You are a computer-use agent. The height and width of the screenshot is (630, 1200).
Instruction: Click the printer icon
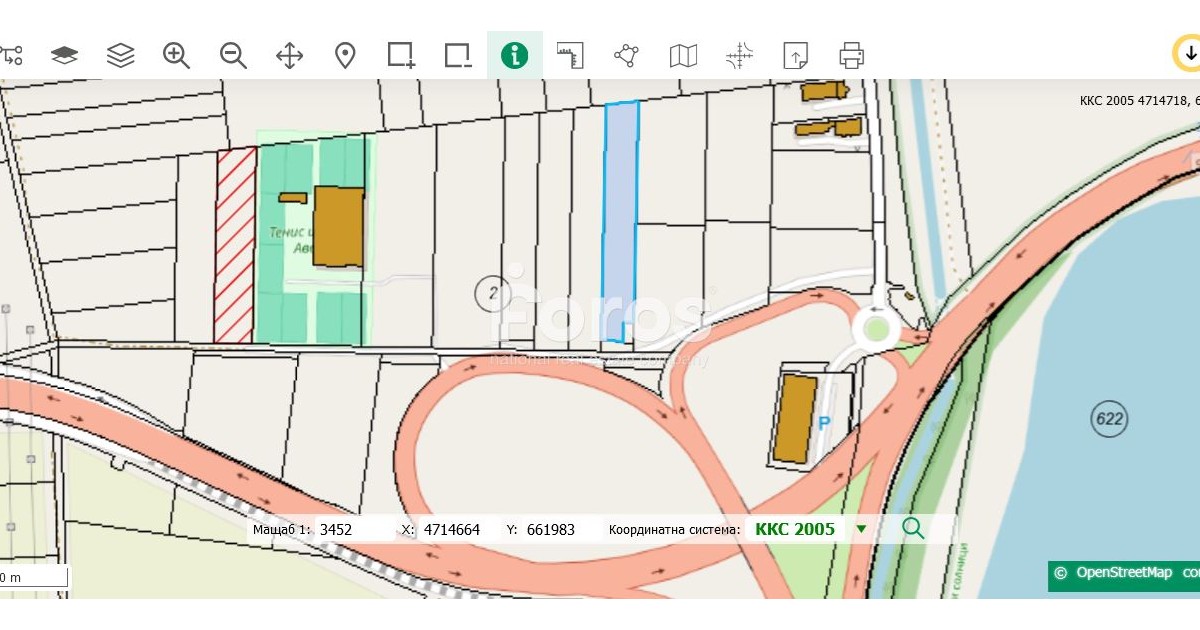852,55
